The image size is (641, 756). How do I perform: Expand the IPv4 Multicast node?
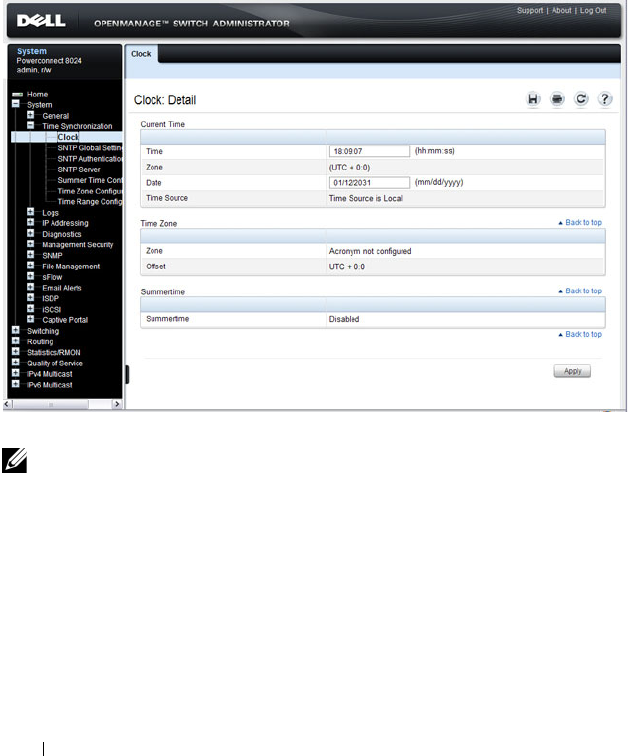click(15, 373)
